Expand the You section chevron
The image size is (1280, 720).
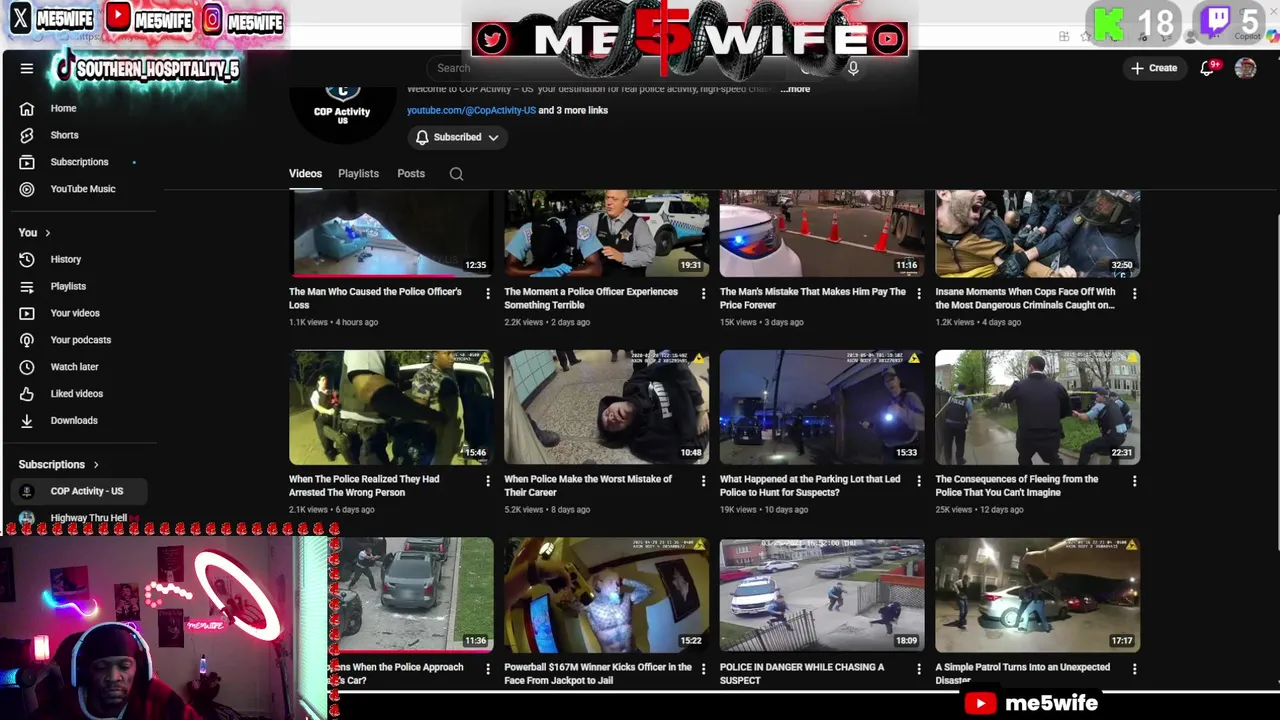tap(47, 233)
